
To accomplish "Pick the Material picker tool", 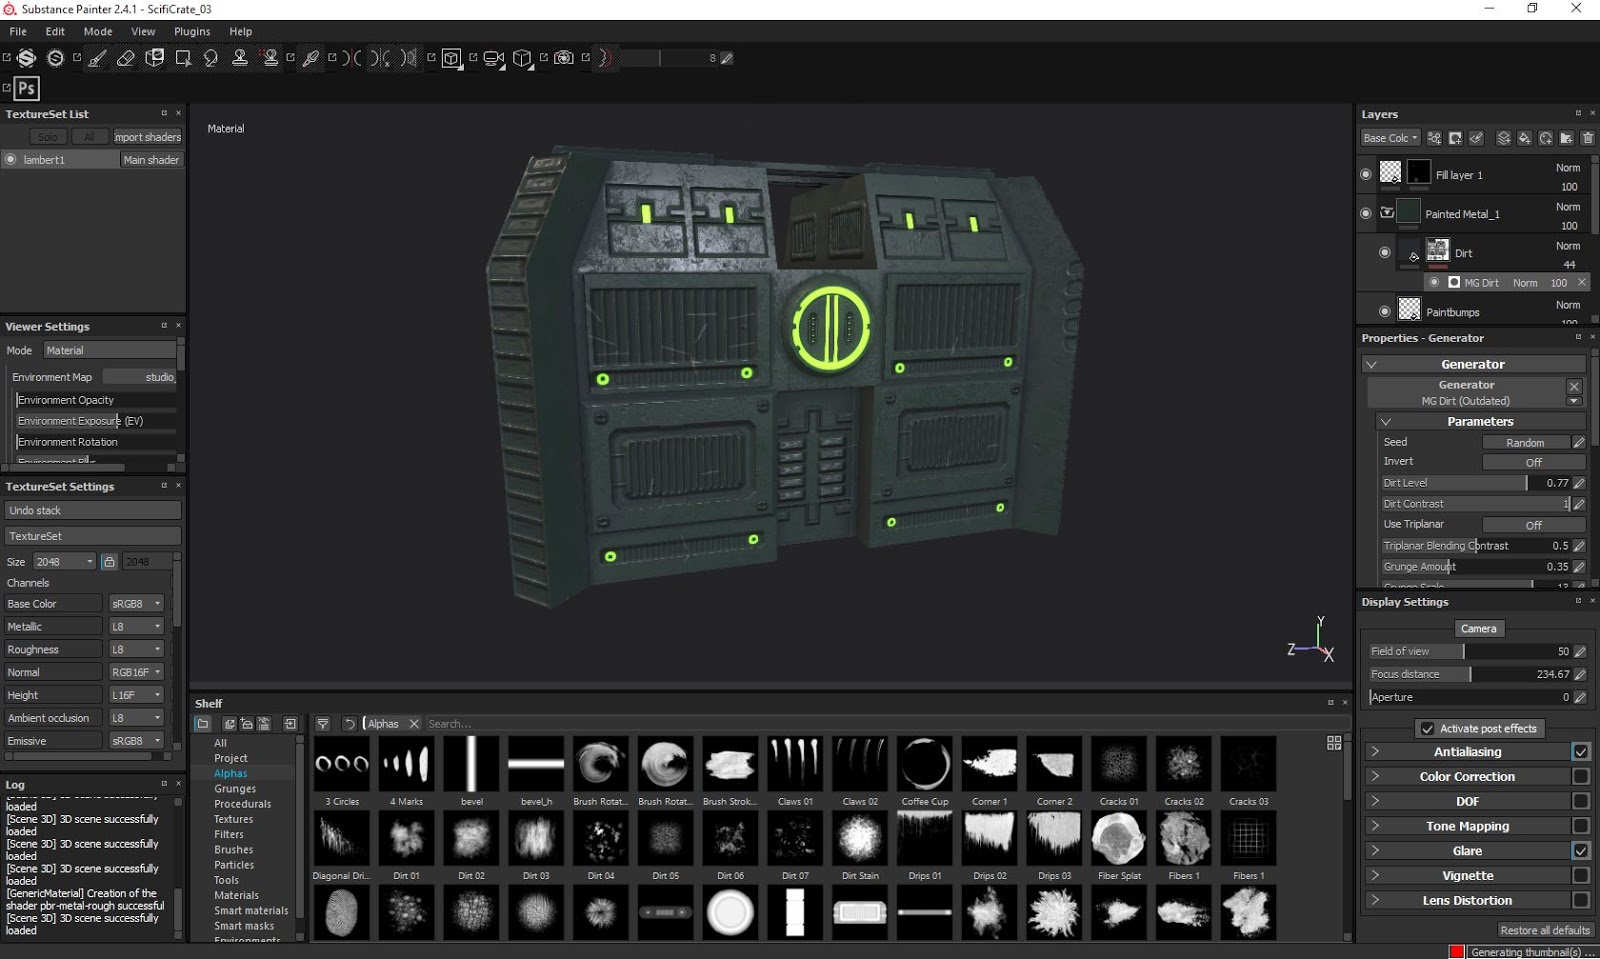I will (310, 58).
